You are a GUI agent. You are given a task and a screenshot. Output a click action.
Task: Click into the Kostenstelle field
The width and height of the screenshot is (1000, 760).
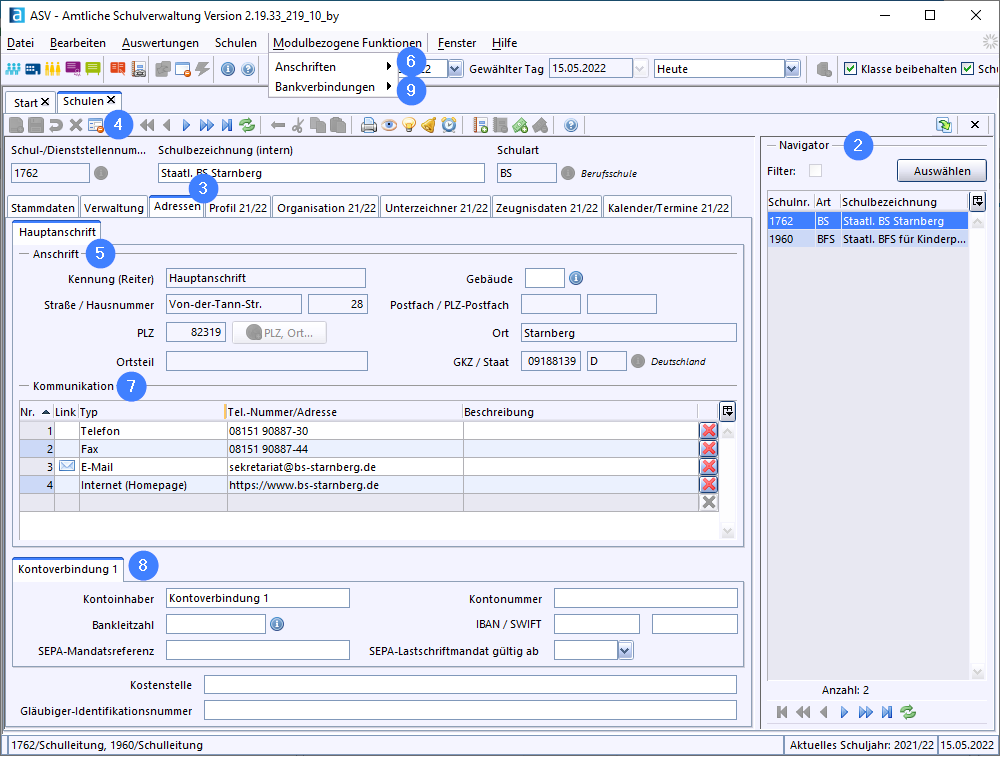point(470,685)
